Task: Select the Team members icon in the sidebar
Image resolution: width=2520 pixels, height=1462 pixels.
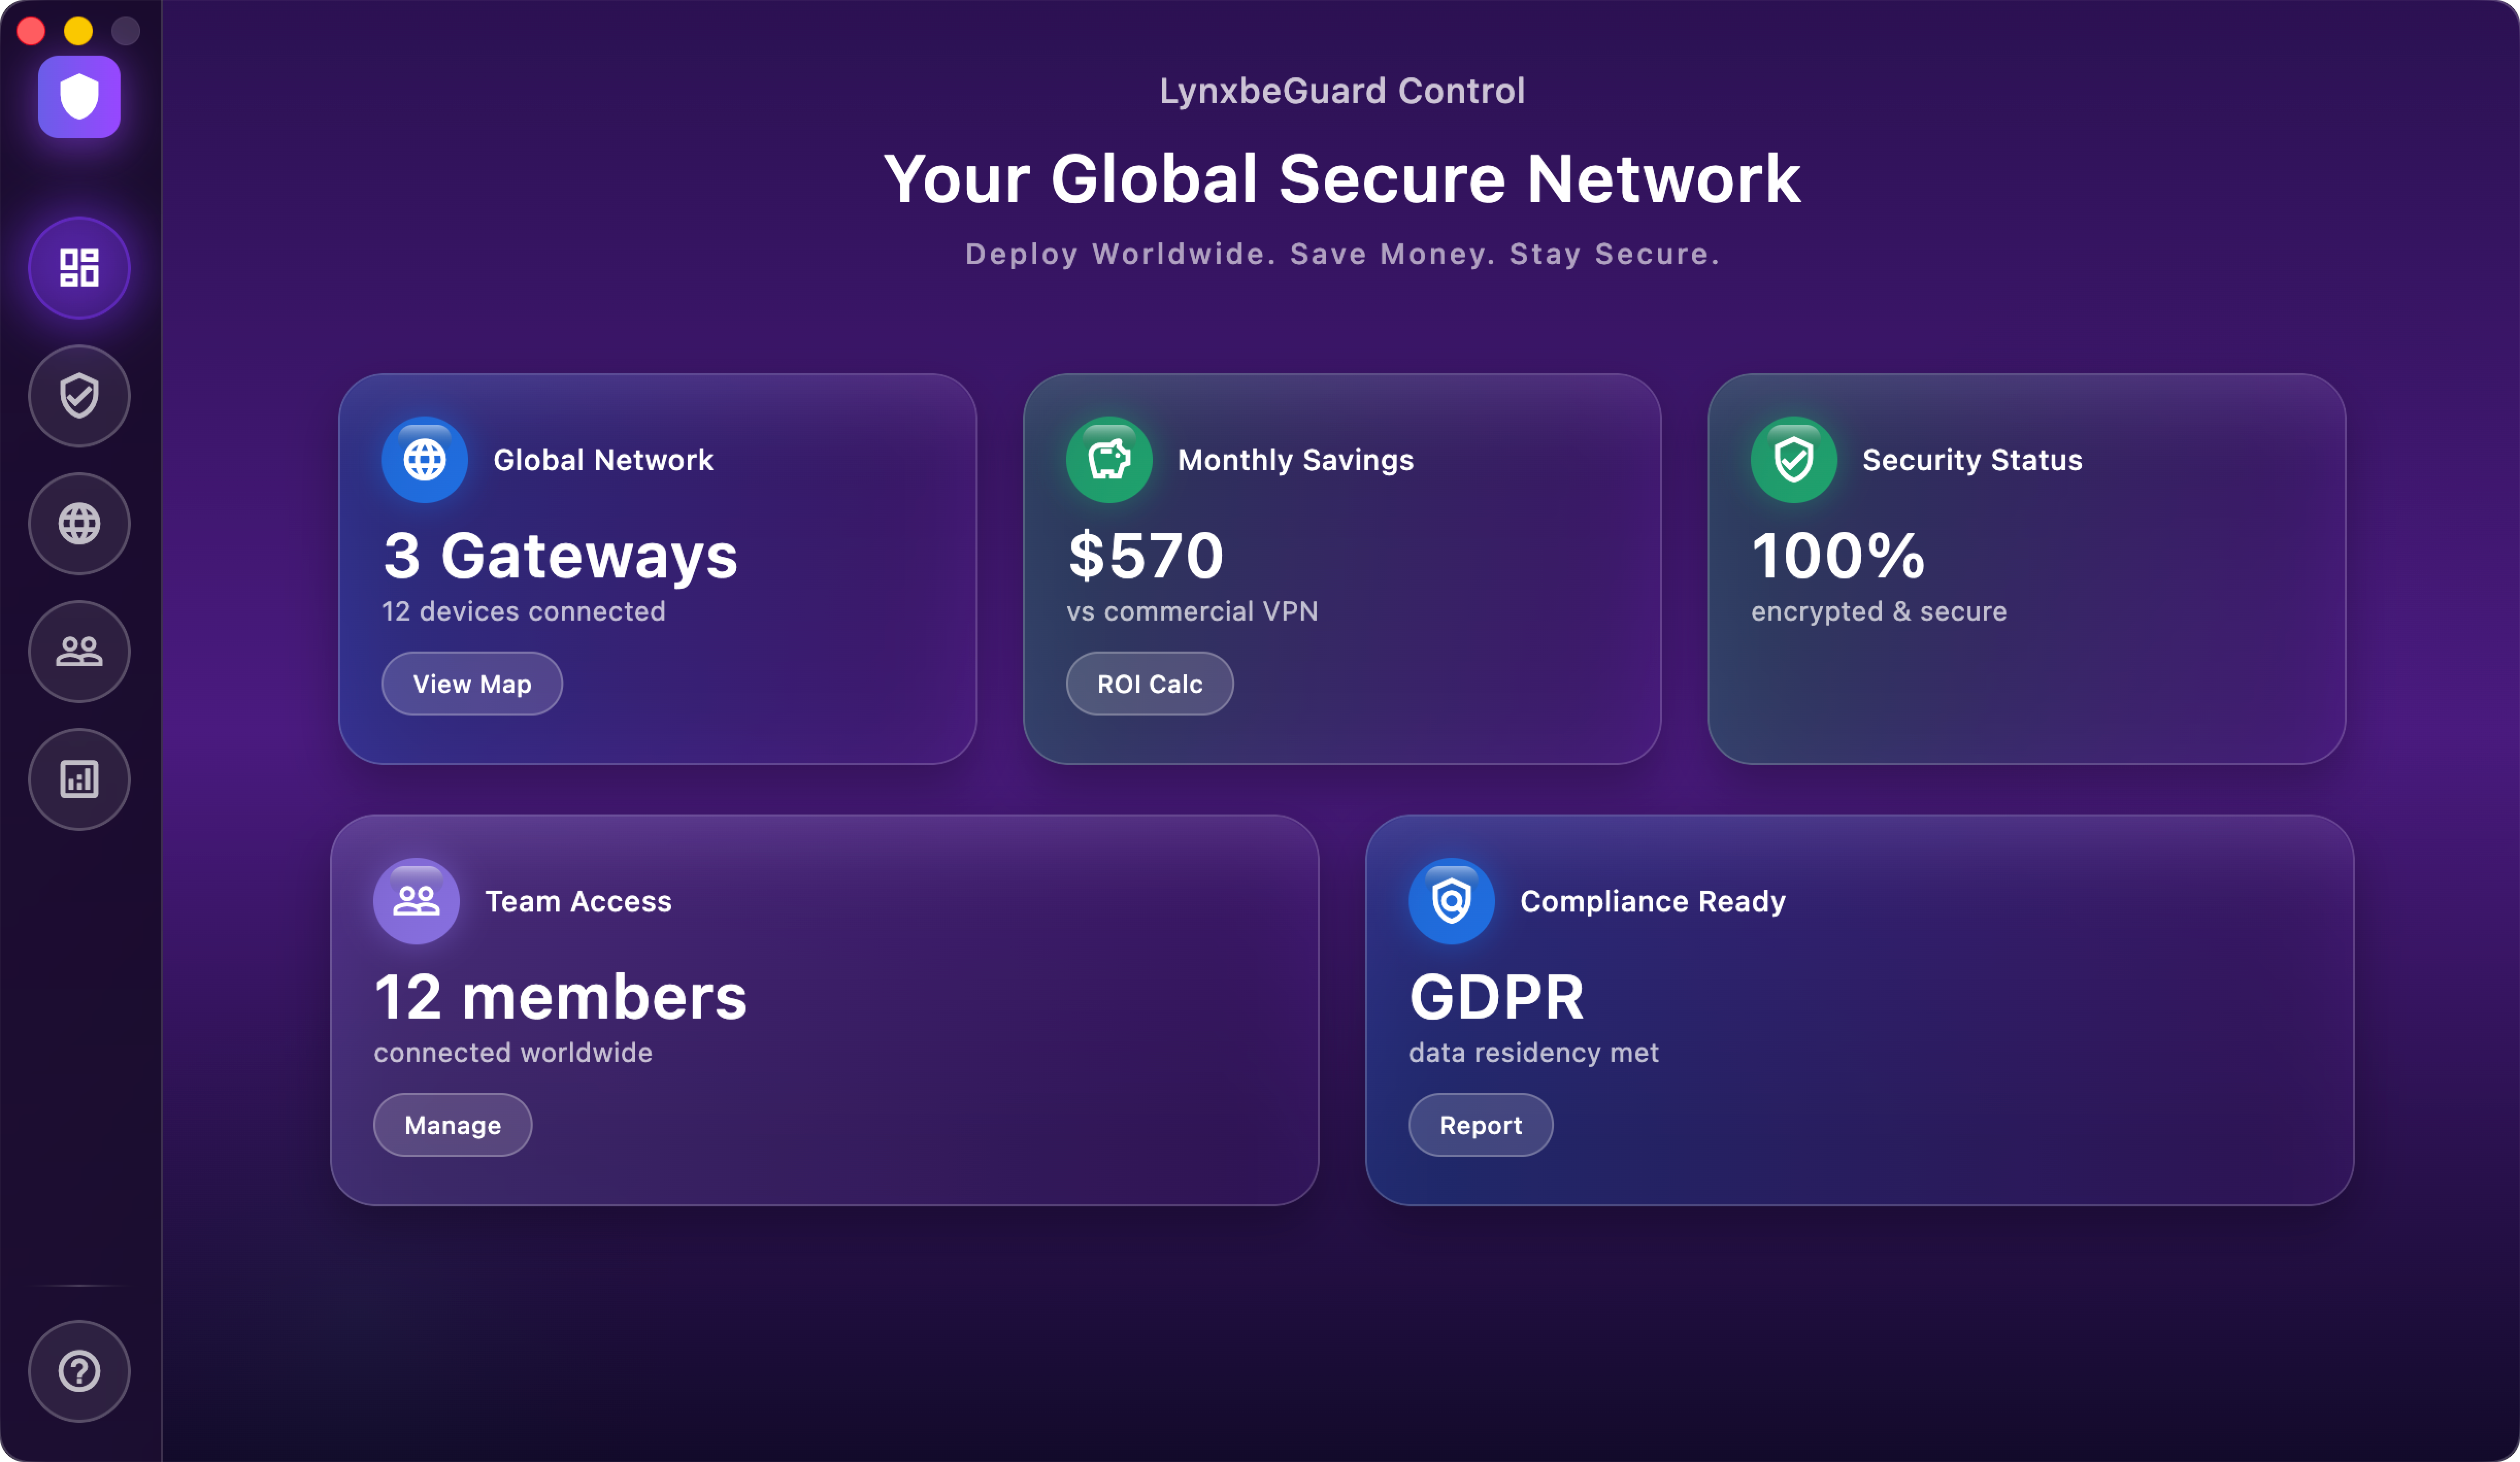Action: 79,651
